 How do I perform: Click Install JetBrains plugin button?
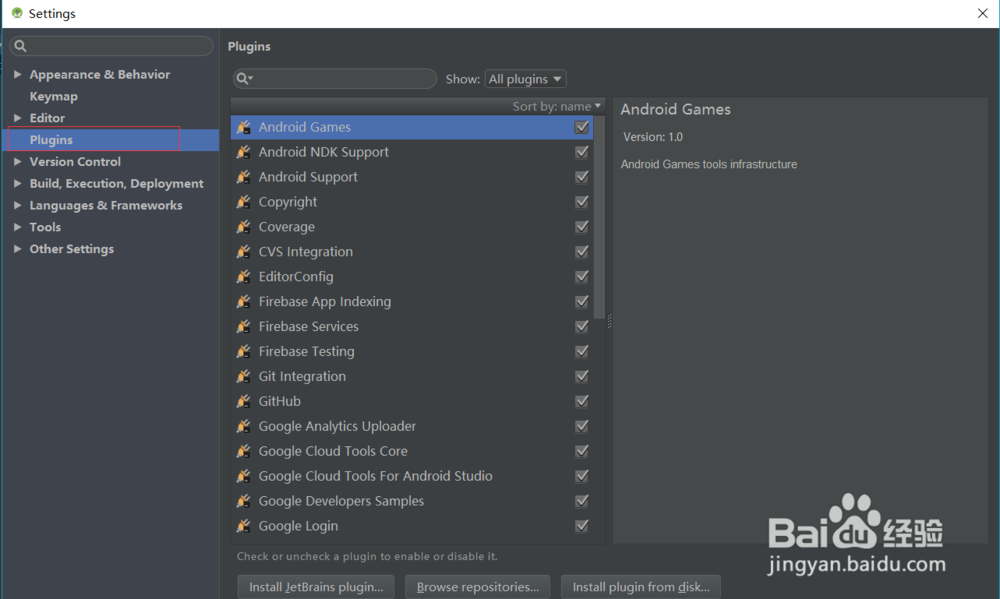point(316,587)
